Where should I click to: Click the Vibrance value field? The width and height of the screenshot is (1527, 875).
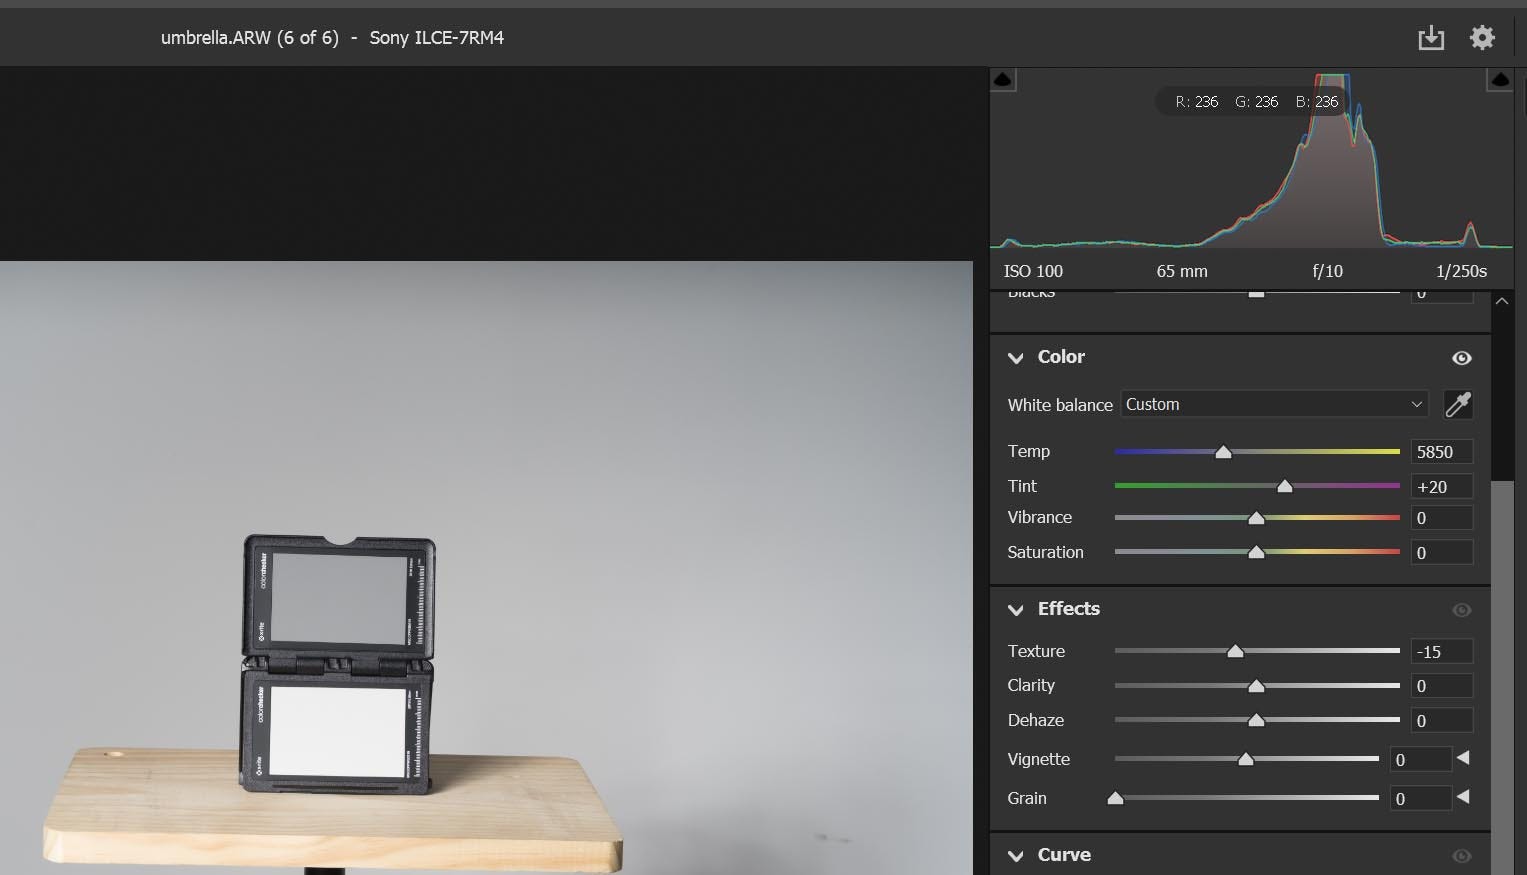click(x=1441, y=518)
